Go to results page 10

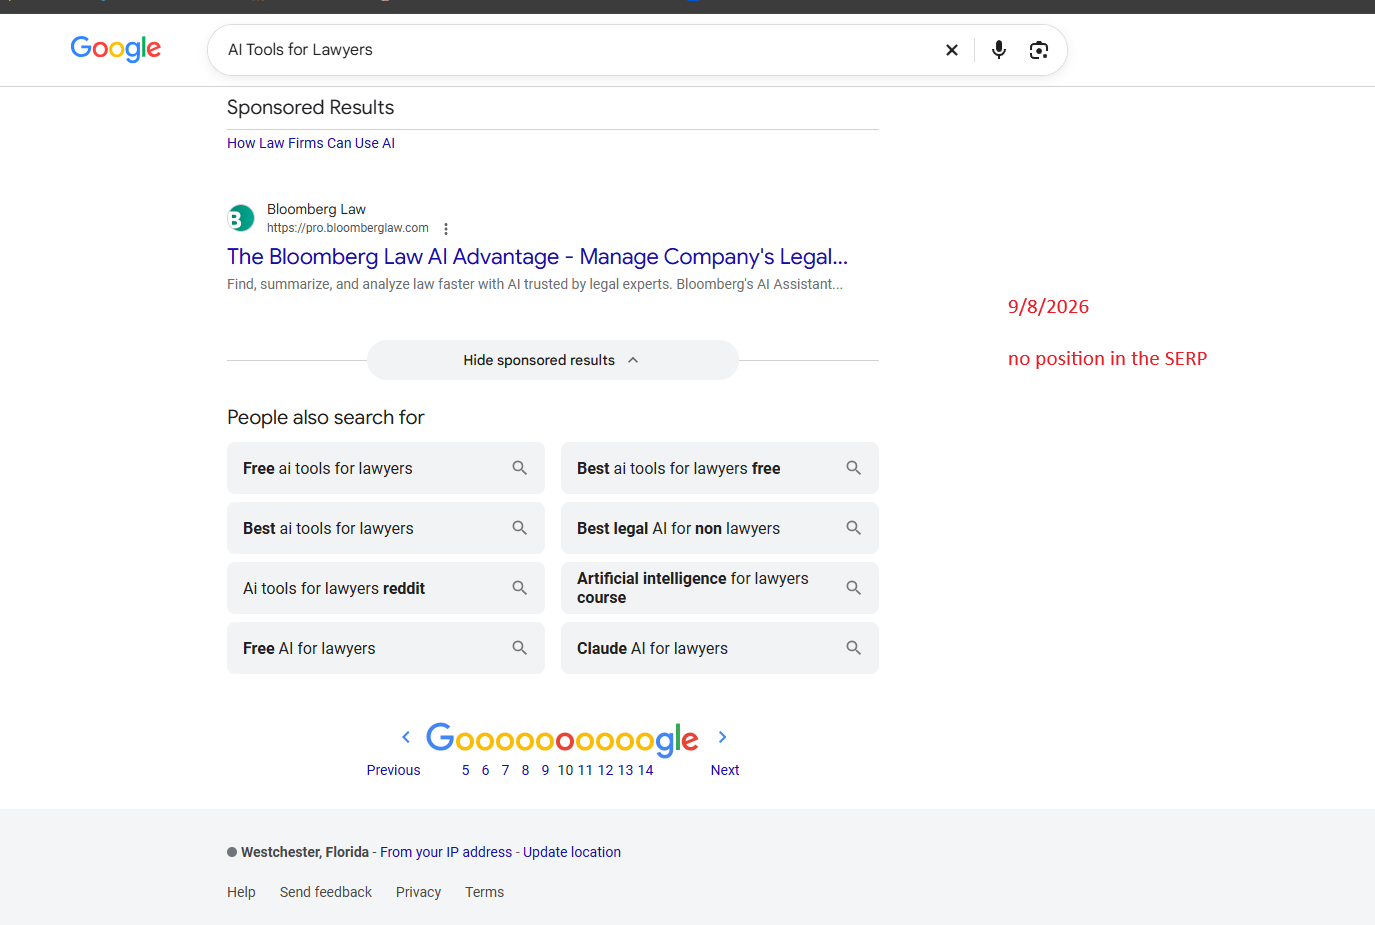tap(566, 770)
